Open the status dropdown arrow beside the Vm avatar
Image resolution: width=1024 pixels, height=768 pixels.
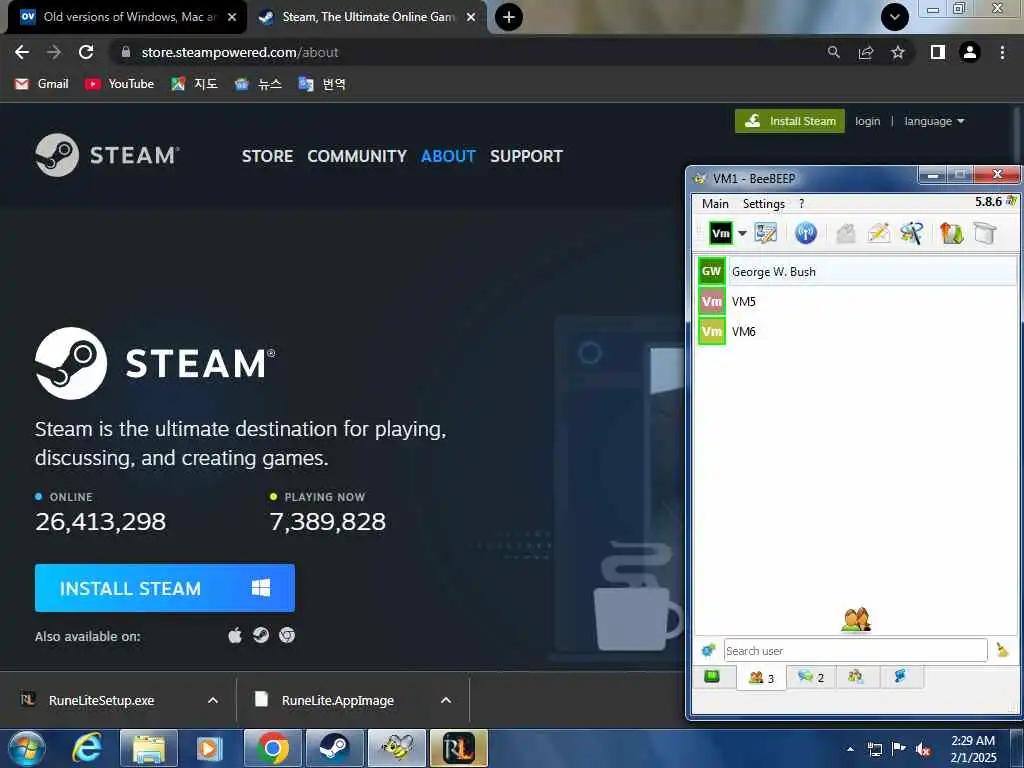click(742, 233)
